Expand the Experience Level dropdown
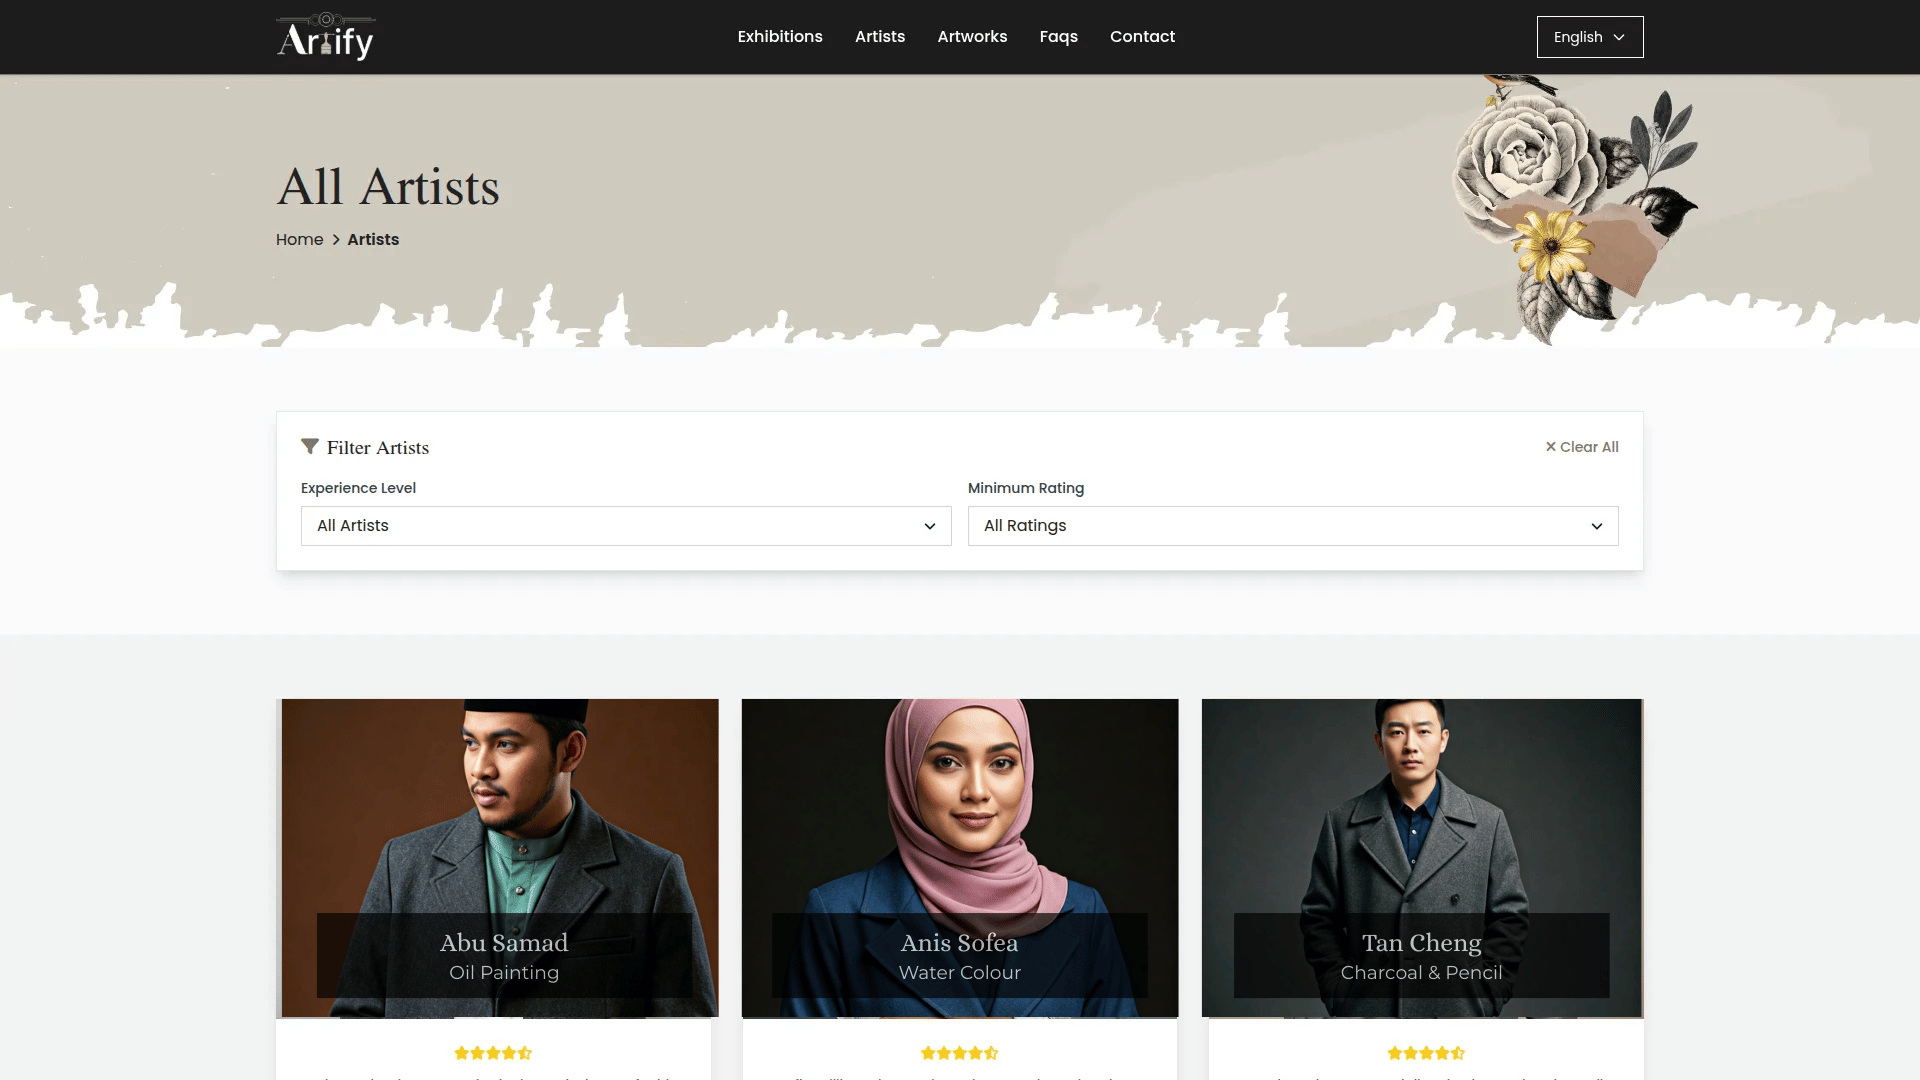1920x1080 pixels. [x=626, y=526]
